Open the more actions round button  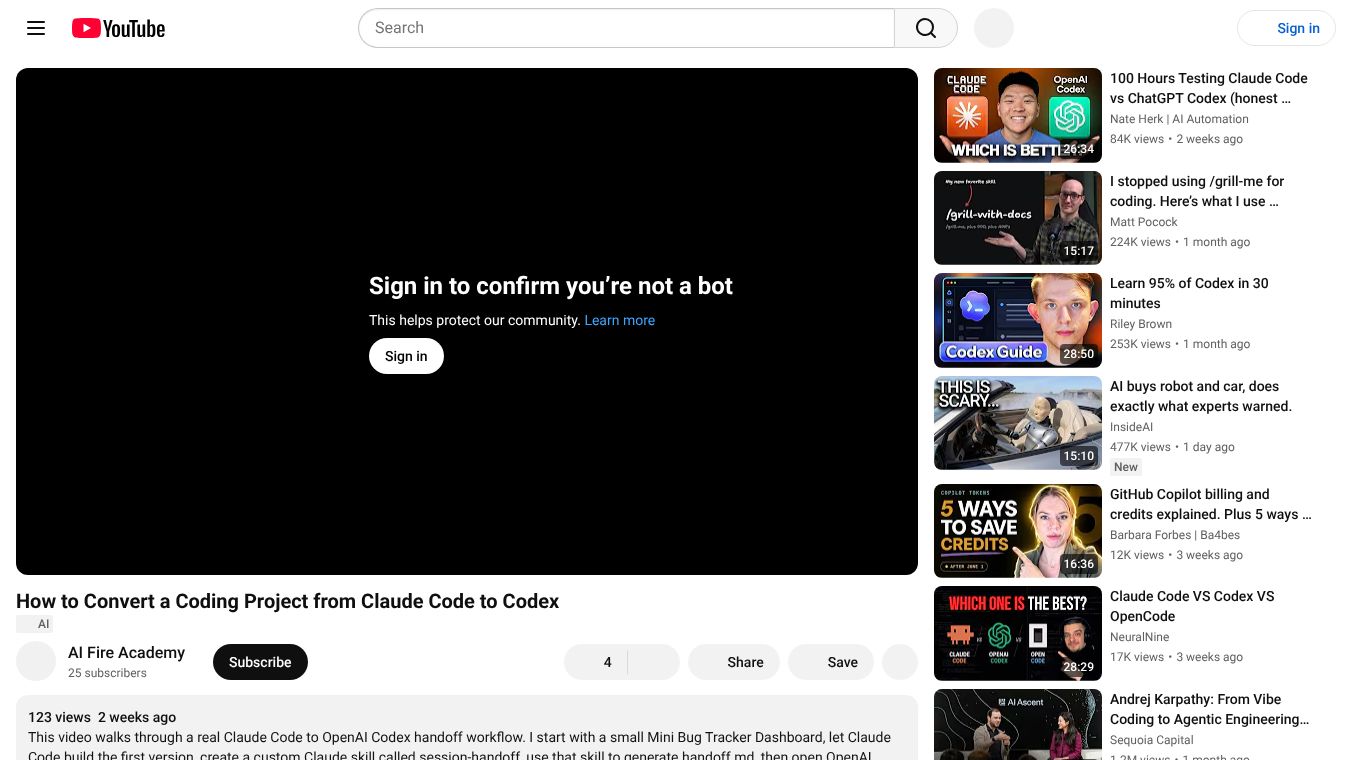click(900, 662)
